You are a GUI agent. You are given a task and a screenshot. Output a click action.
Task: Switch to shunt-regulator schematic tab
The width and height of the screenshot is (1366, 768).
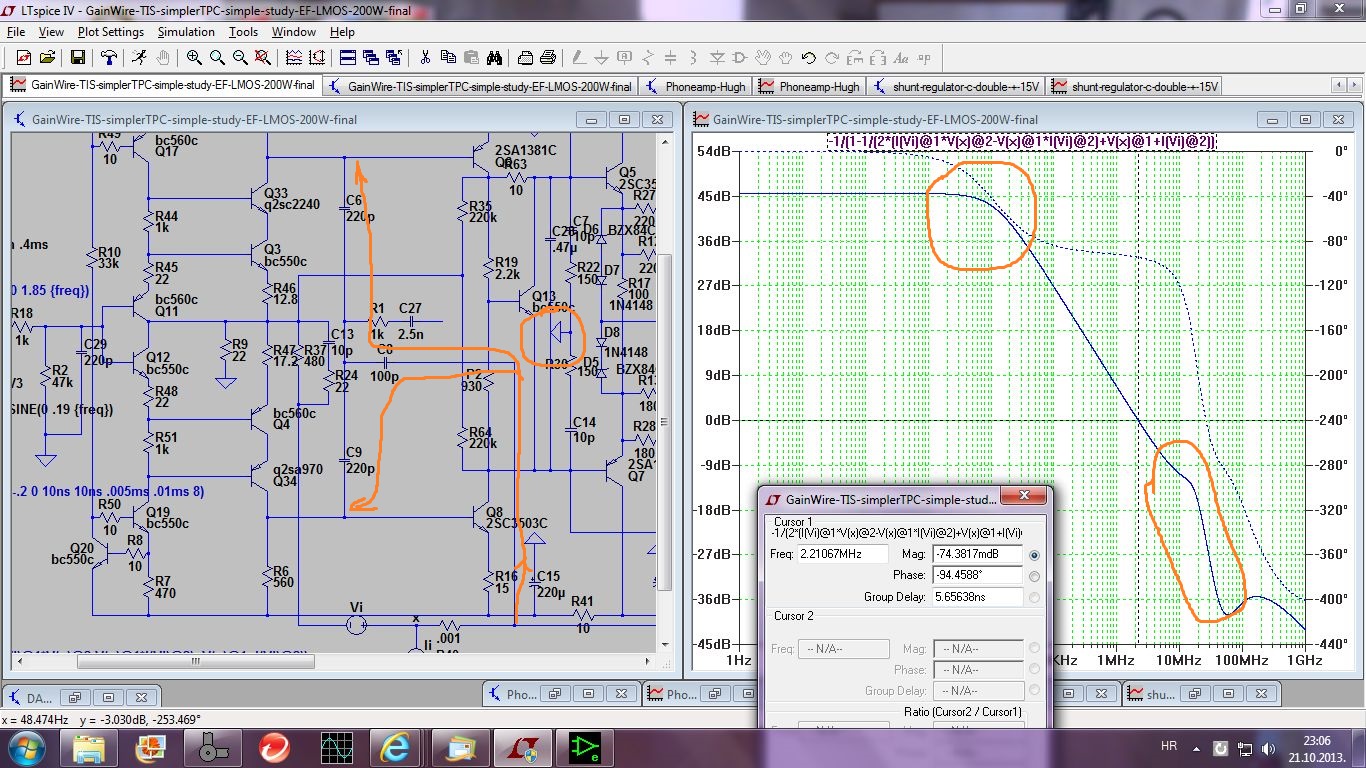(x=955, y=86)
